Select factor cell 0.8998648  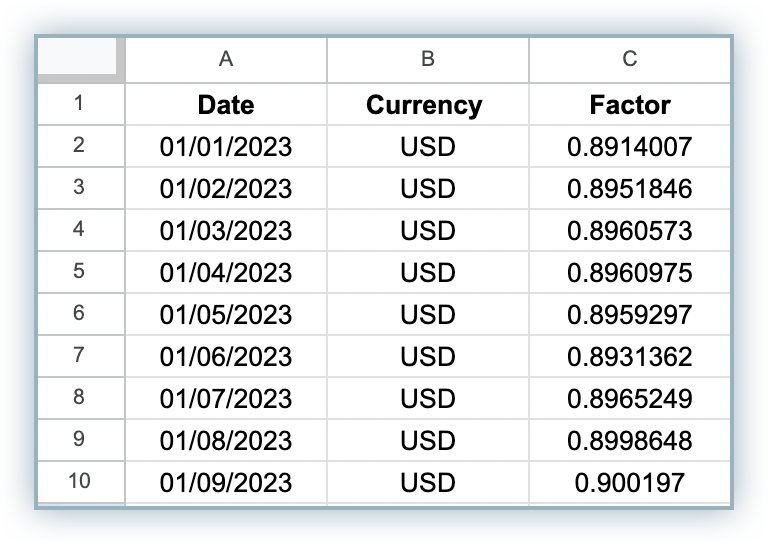pyautogui.click(x=630, y=441)
